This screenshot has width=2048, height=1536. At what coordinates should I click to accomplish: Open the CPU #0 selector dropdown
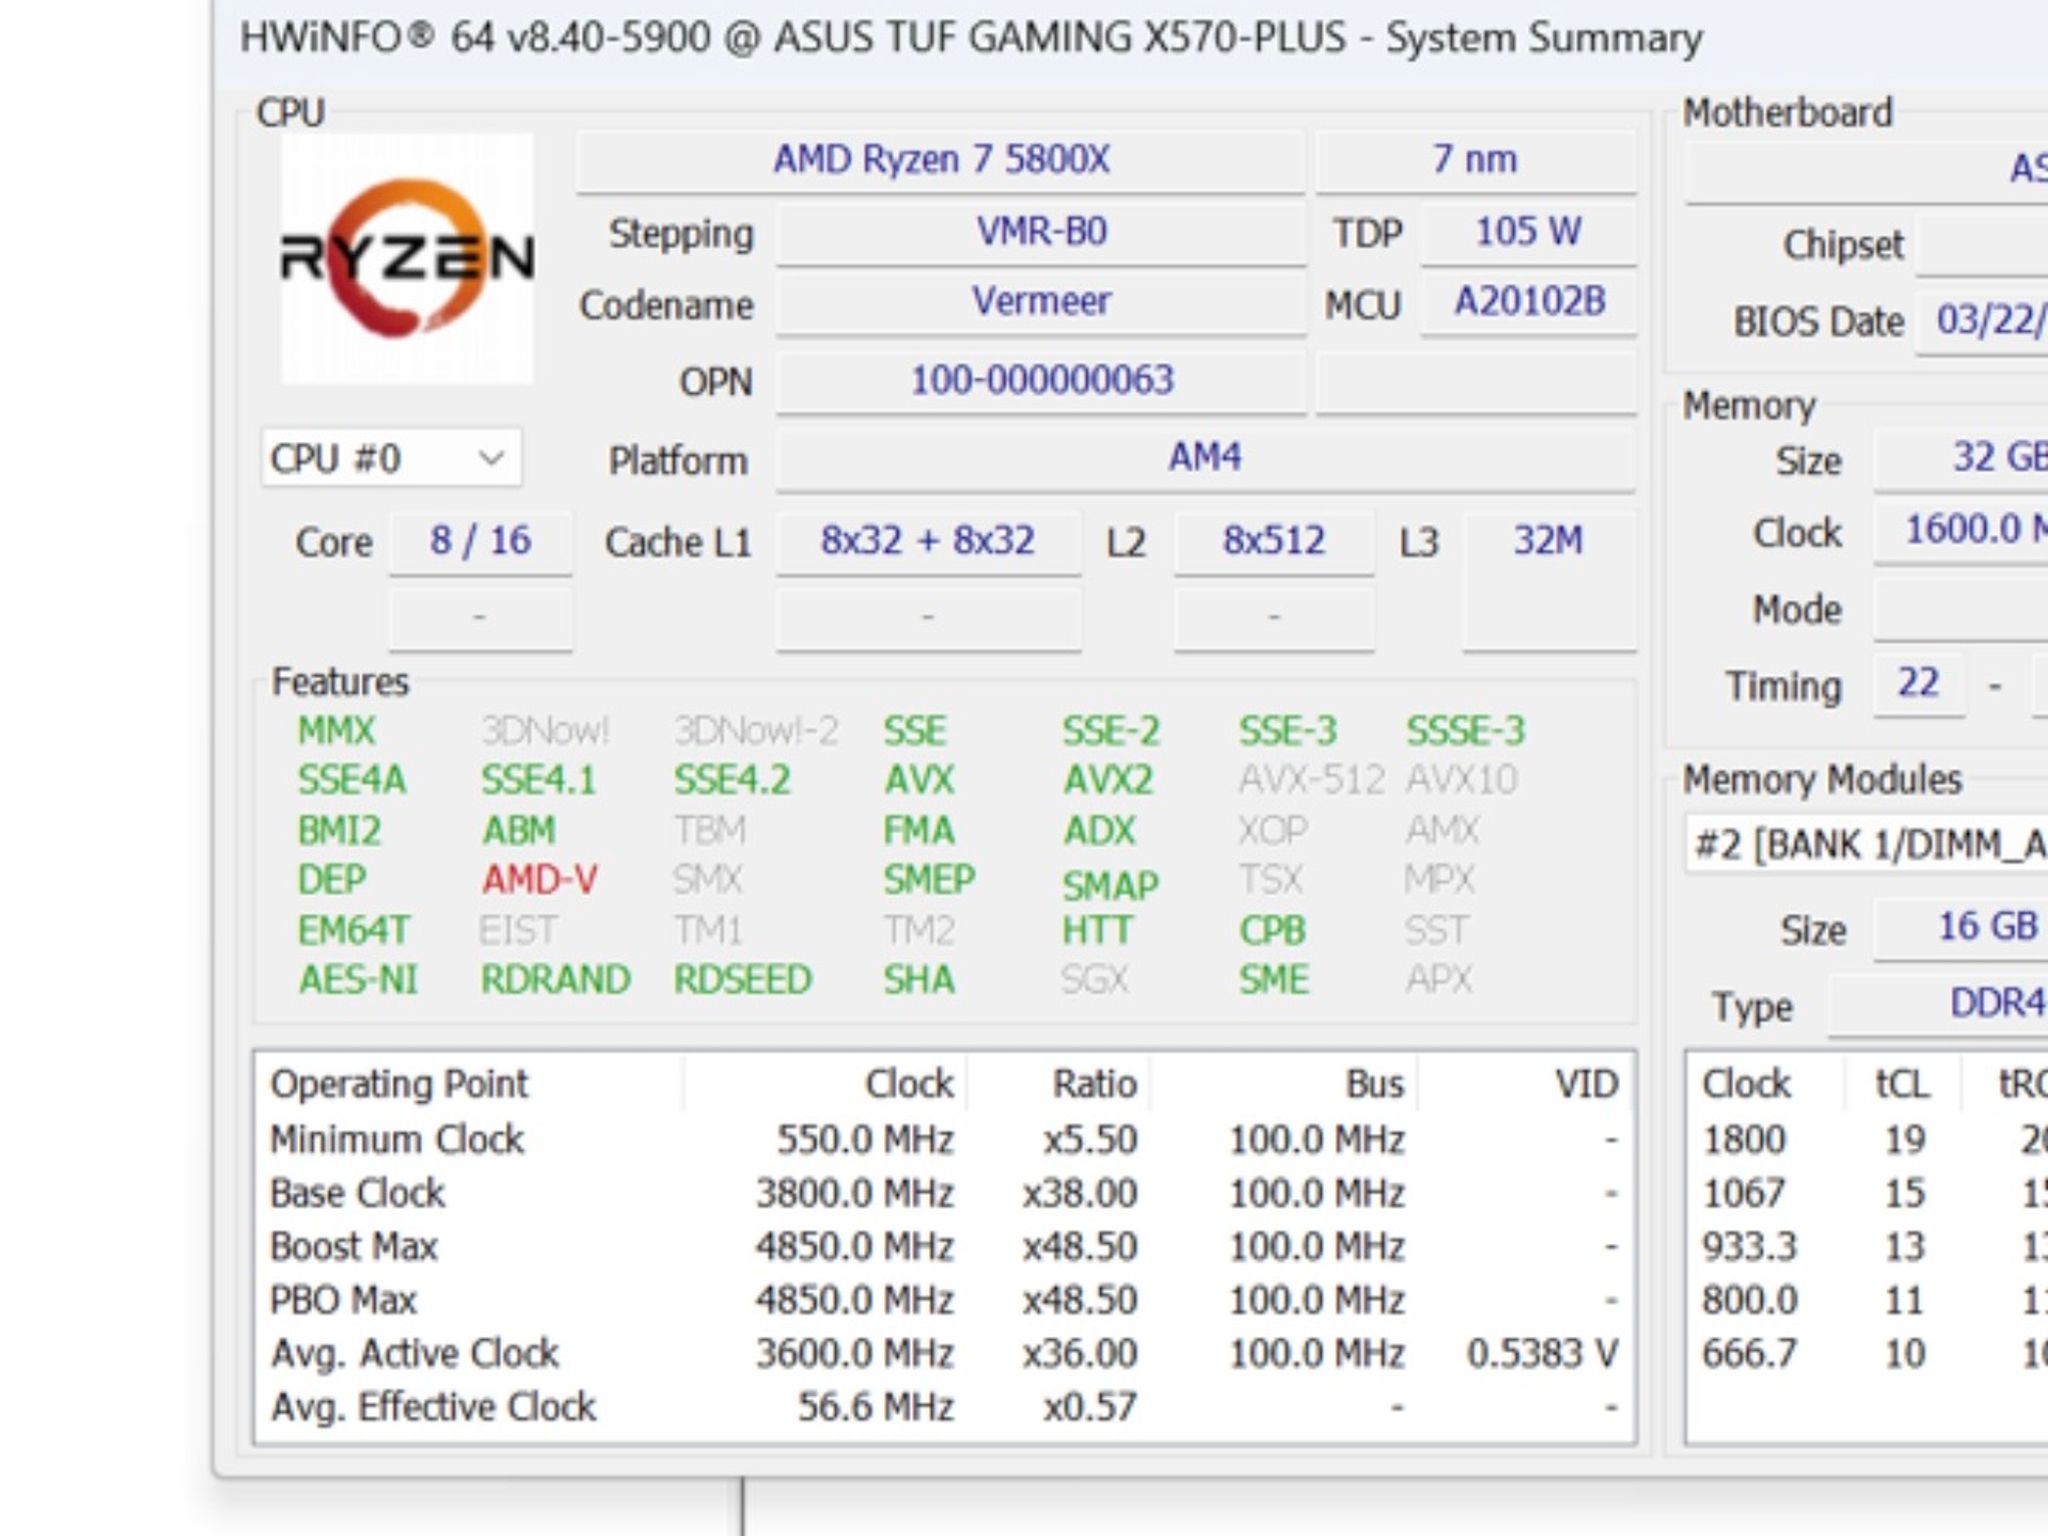[x=391, y=459]
